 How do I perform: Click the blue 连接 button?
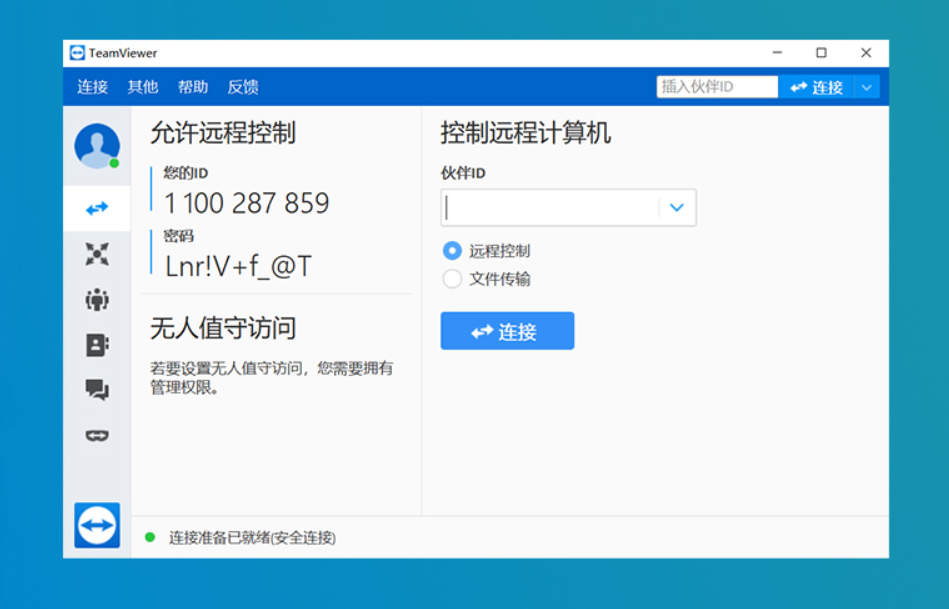click(x=507, y=331)
